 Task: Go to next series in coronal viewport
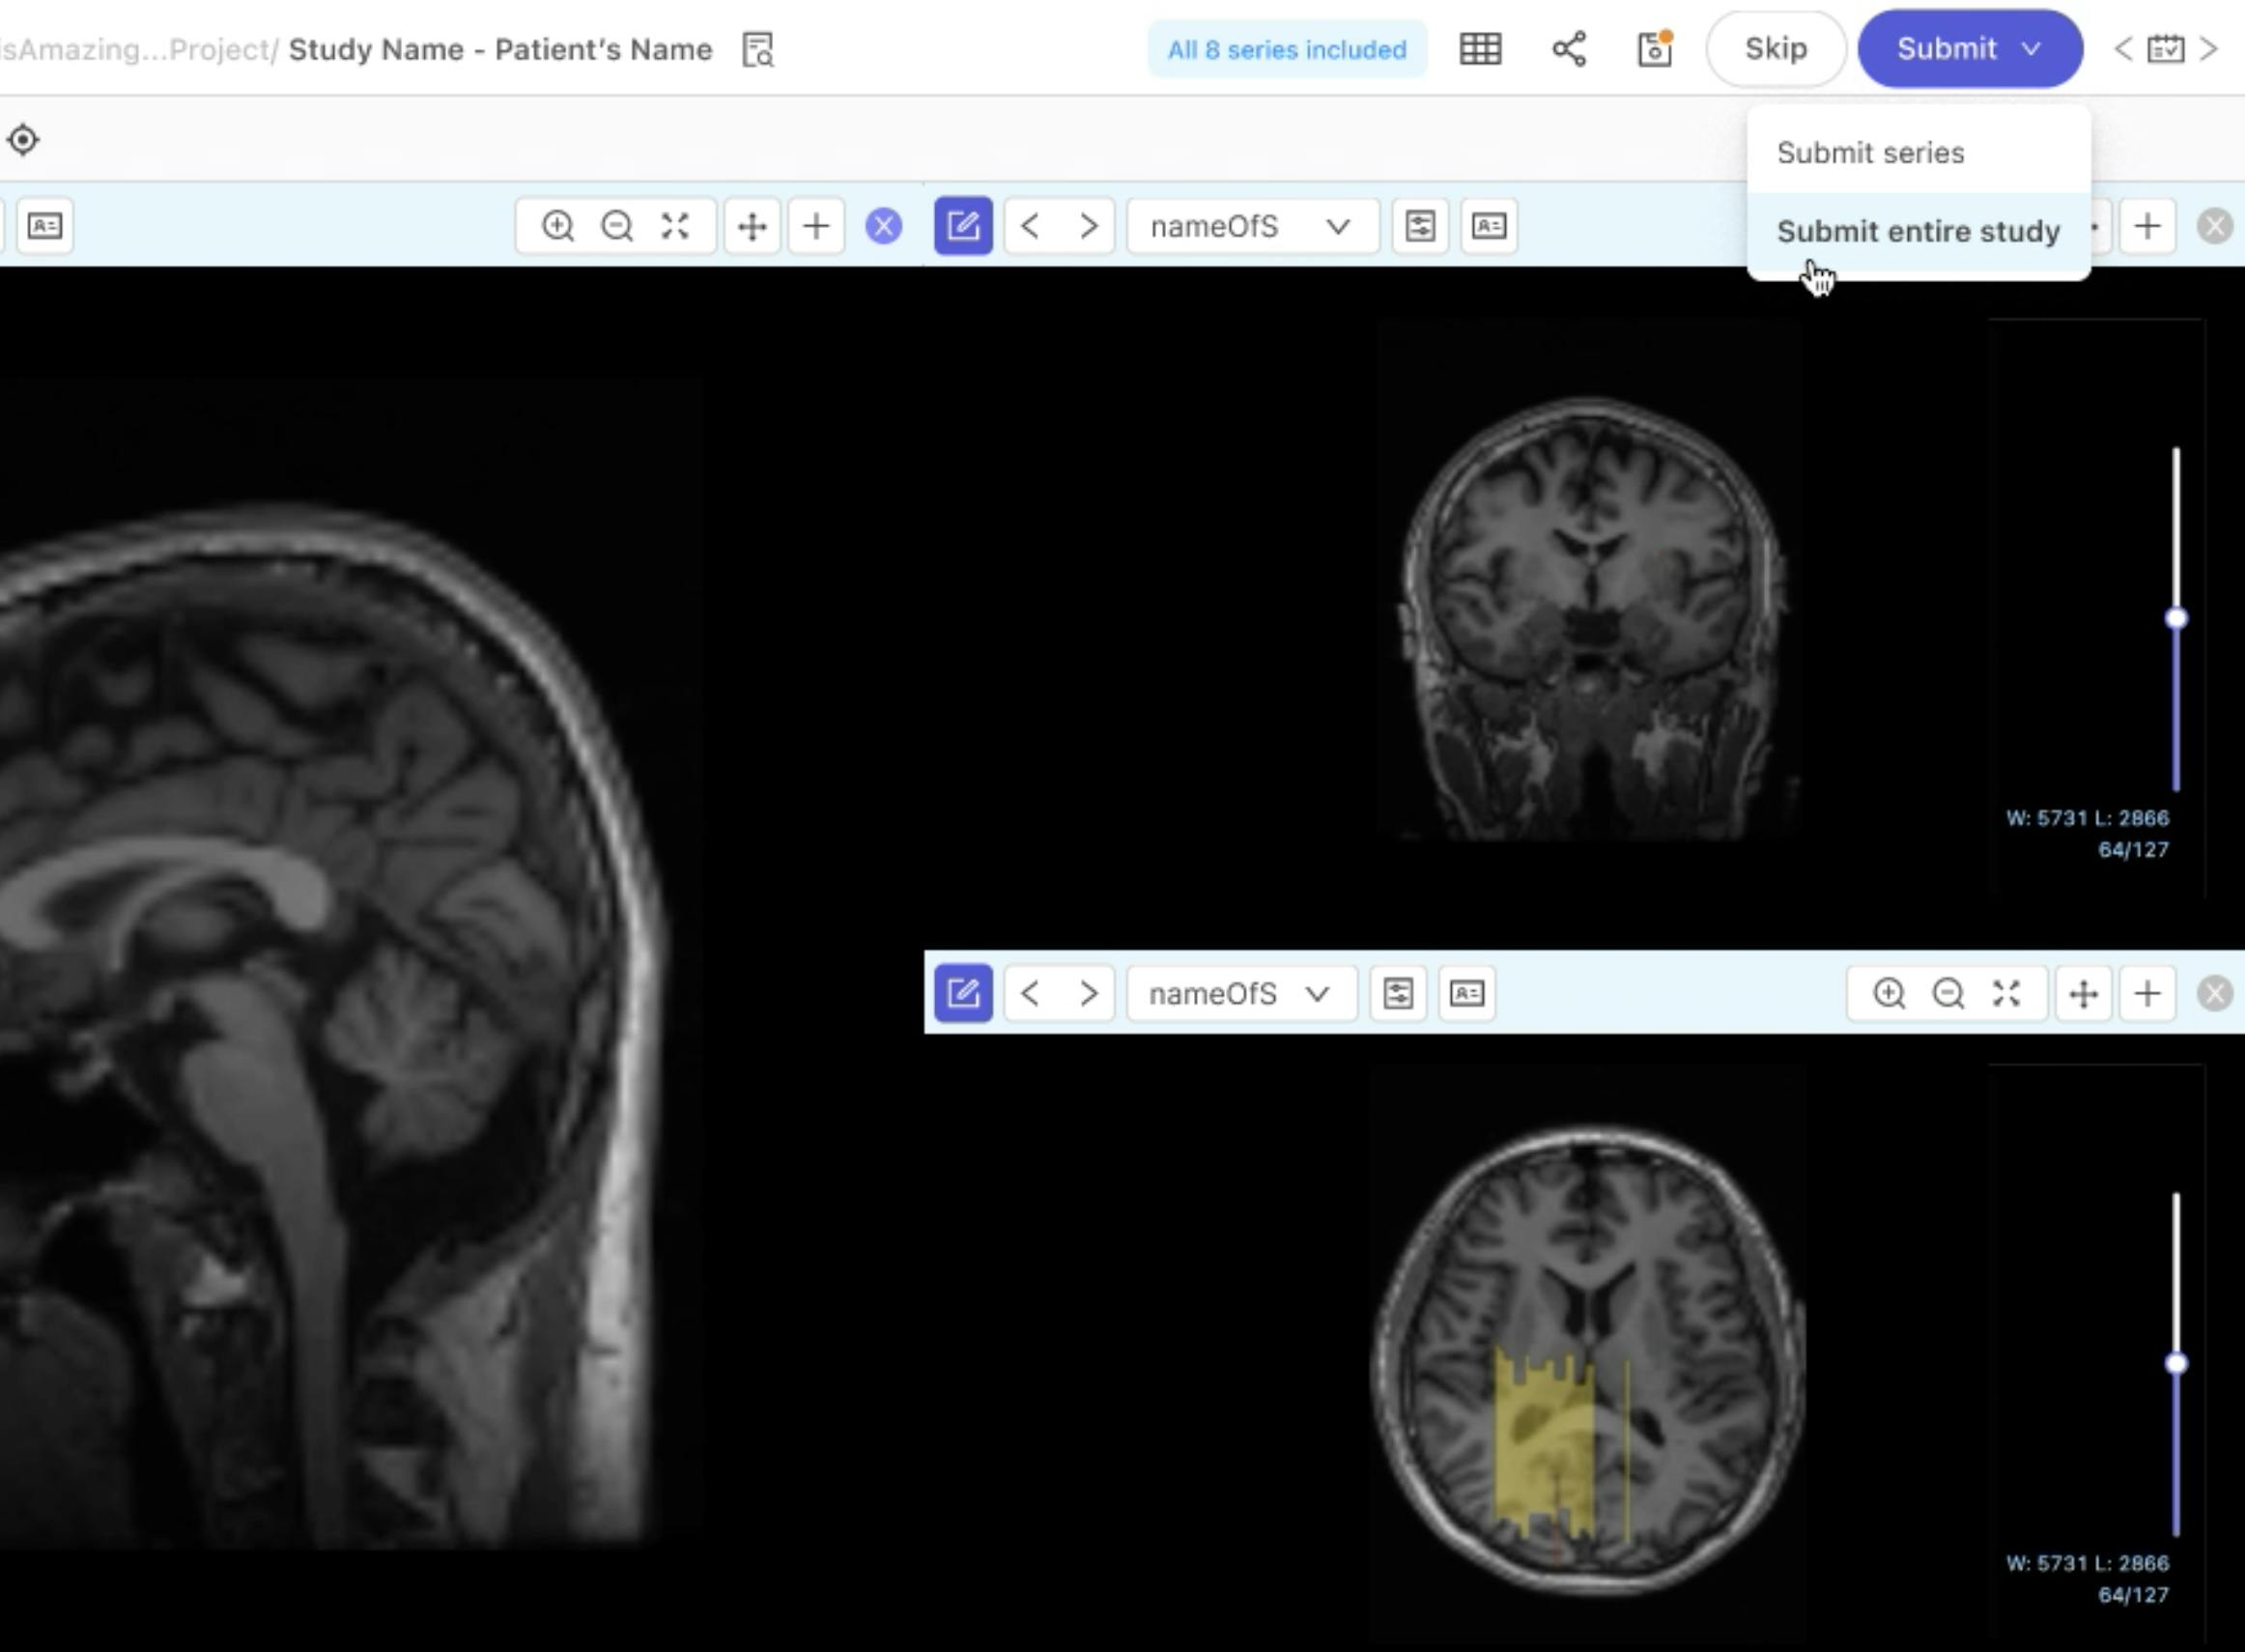[x=1089, y=226]
